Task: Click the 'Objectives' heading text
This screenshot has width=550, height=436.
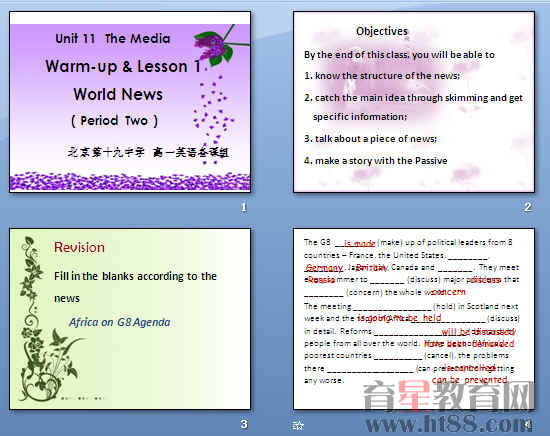Action: pyautogui.click(x=382, y=31)
